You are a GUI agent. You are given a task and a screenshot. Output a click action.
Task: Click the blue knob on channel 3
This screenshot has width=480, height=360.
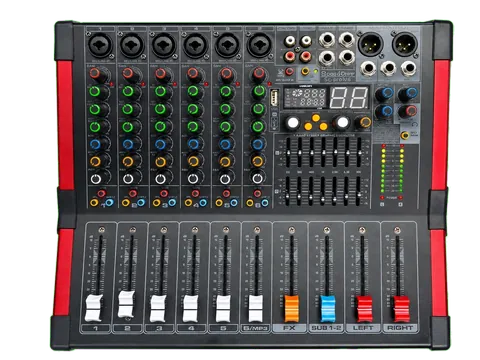point(160,144)
